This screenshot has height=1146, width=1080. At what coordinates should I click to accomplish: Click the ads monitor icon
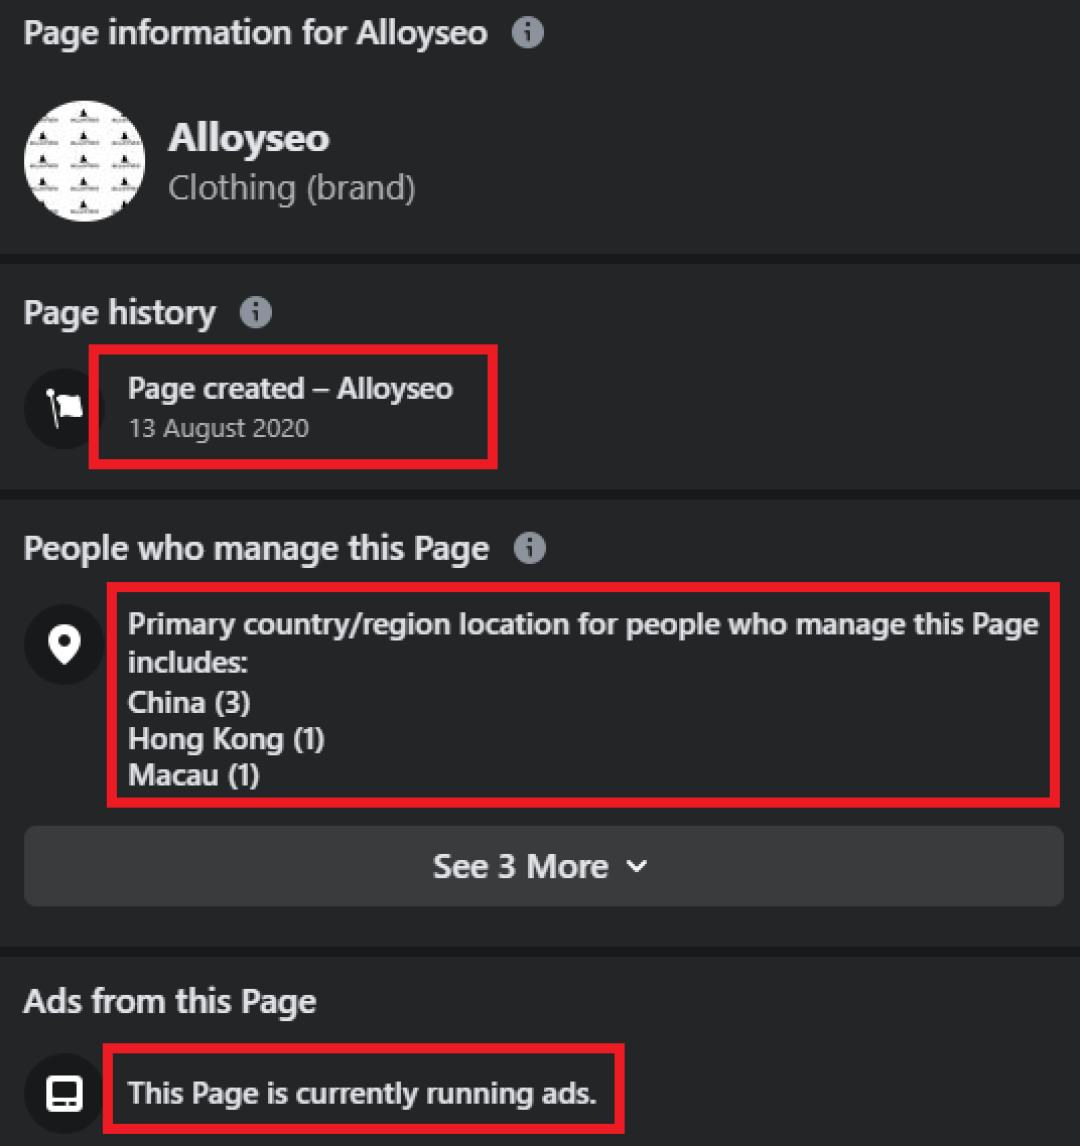pyautogui.click(x=65, y=1093)
